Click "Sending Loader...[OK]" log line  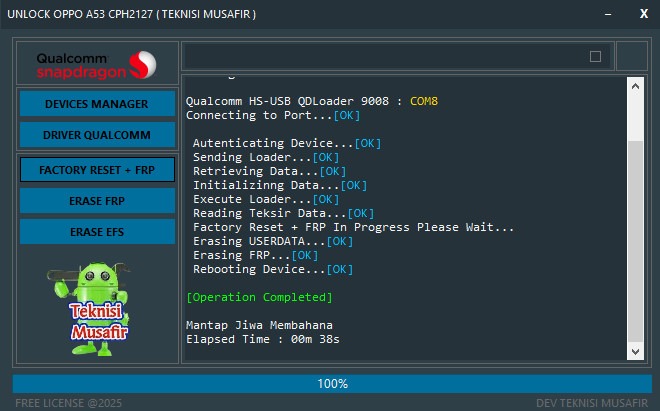(266, 157)
